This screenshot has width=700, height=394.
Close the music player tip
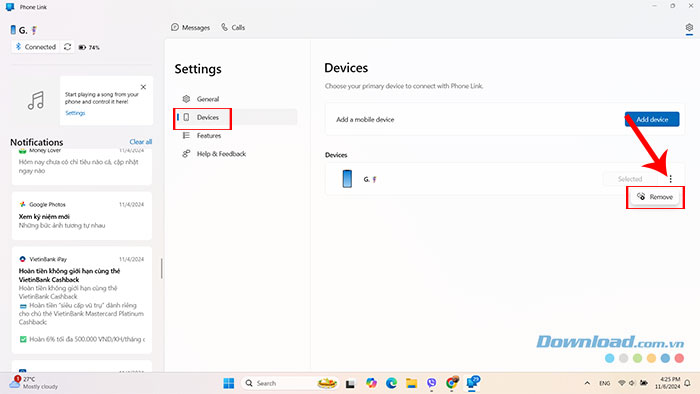coord(143,87)
